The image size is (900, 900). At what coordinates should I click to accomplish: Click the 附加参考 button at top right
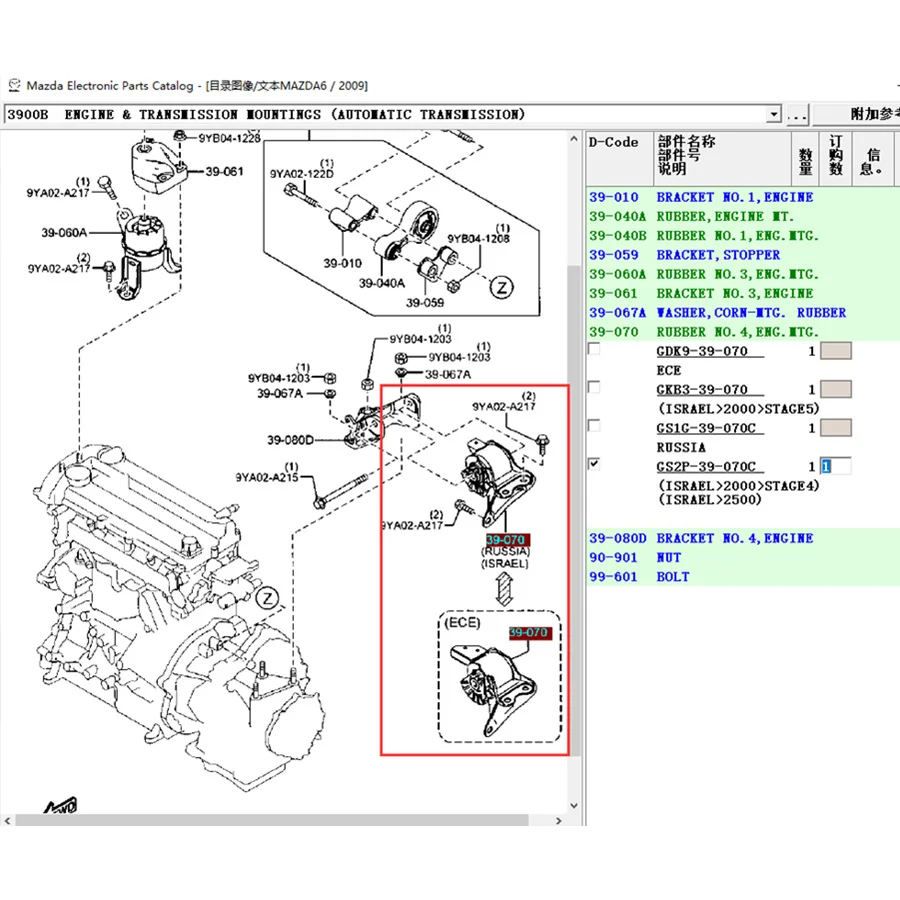point(857,114)
